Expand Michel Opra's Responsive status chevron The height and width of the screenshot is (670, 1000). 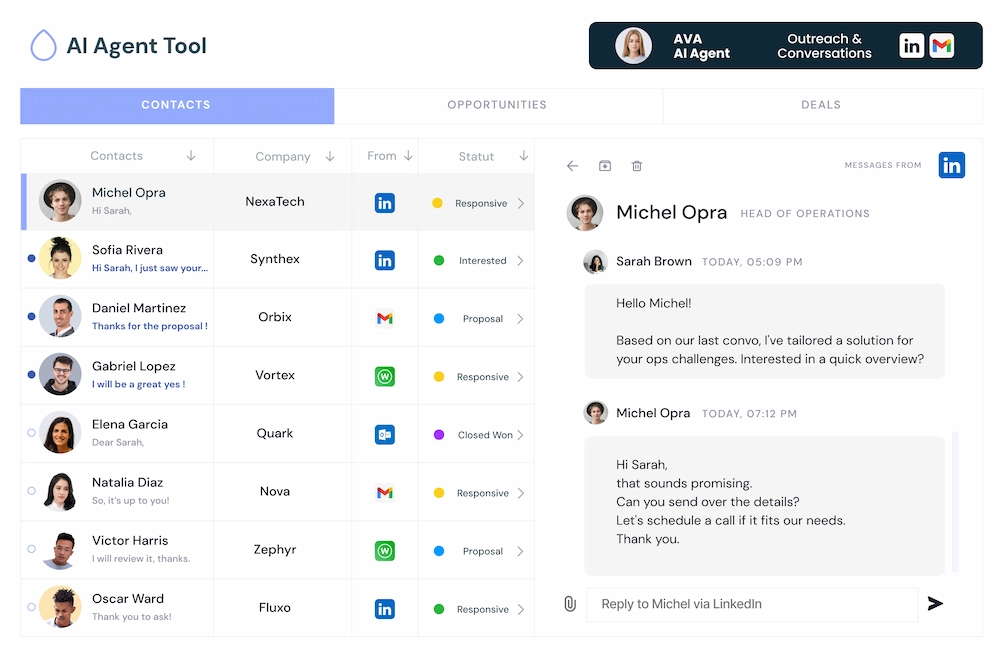521,203
